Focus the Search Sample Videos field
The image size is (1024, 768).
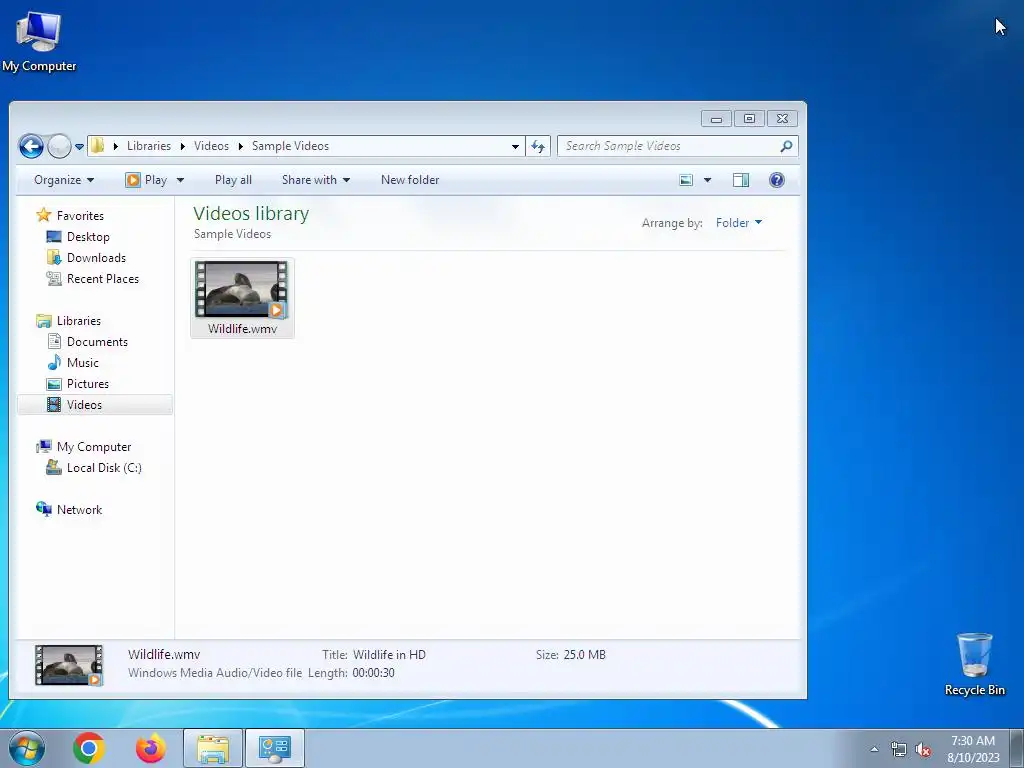[678, 146]
